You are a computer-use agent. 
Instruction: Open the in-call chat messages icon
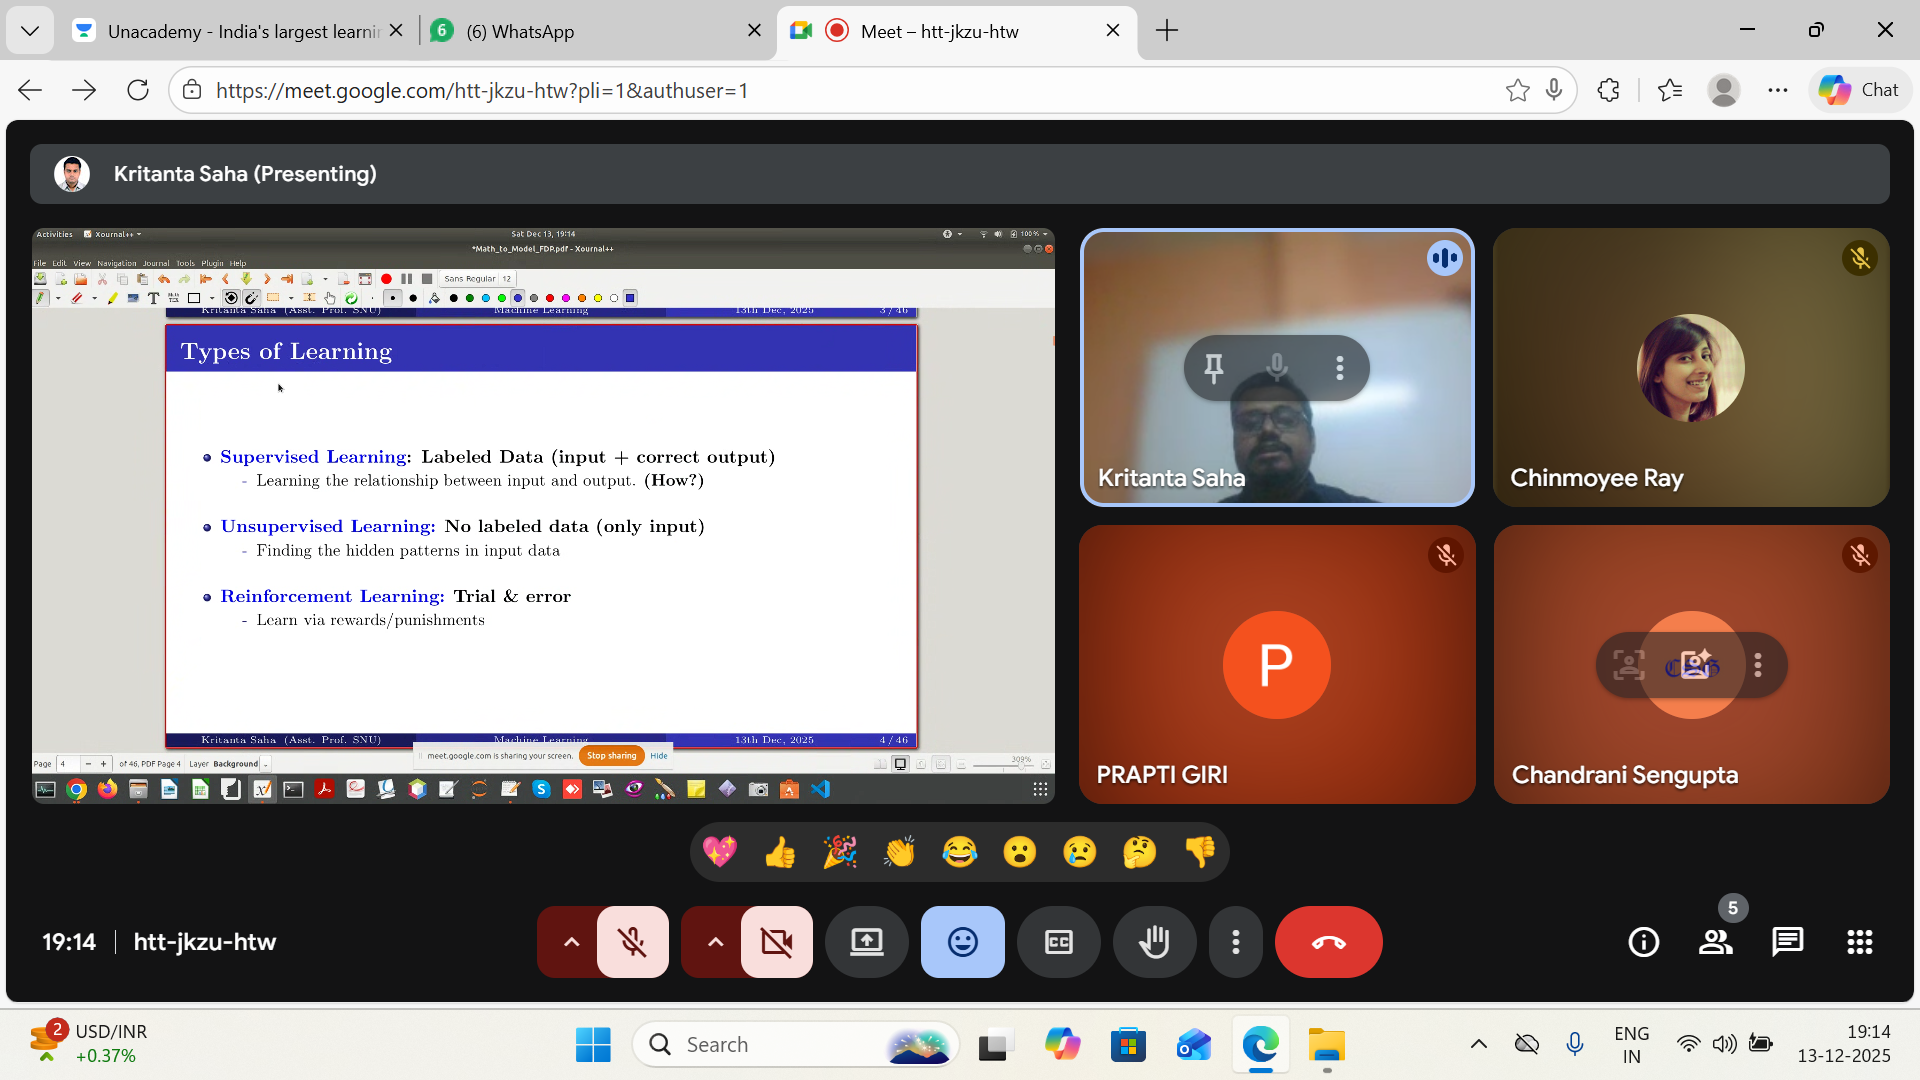1787,942
